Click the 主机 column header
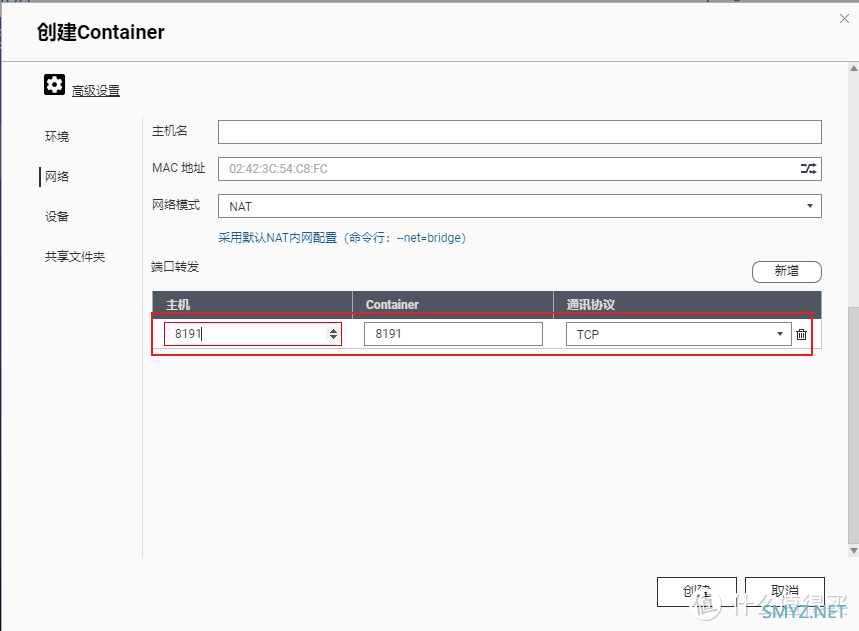Screen dimensions: 859x631 252,305
